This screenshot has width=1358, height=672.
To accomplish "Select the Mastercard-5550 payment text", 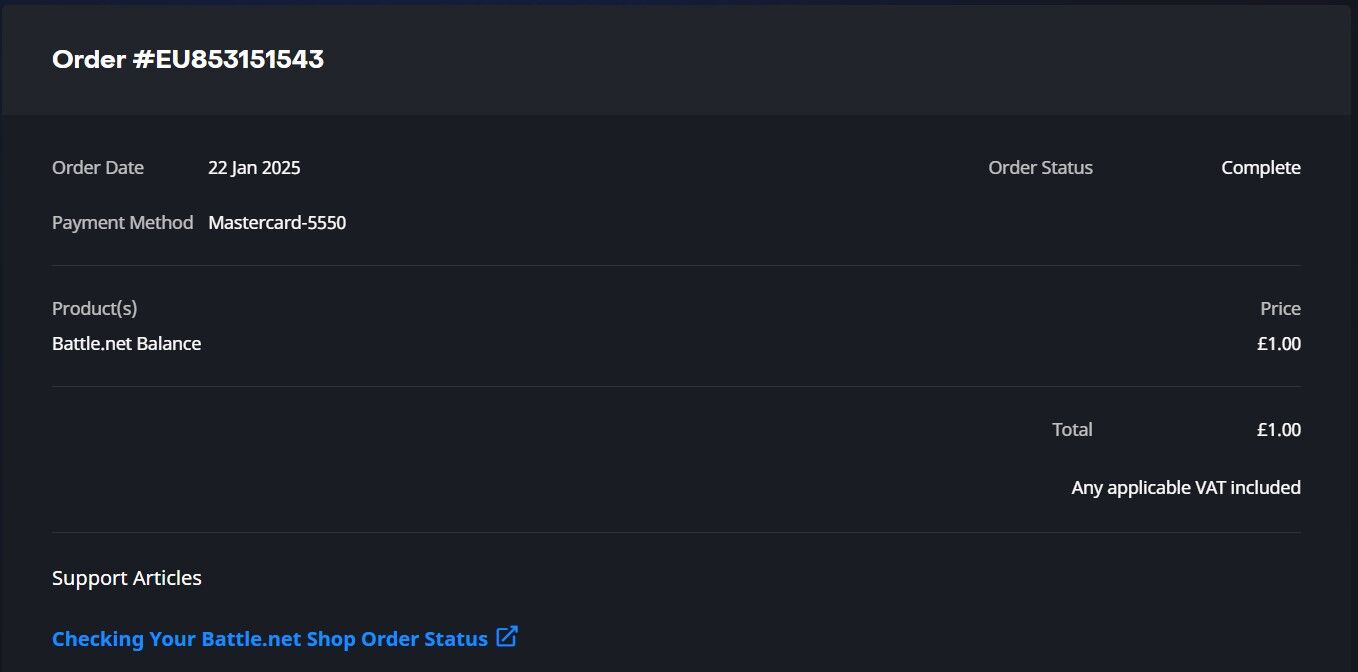I will click(277, 223).
